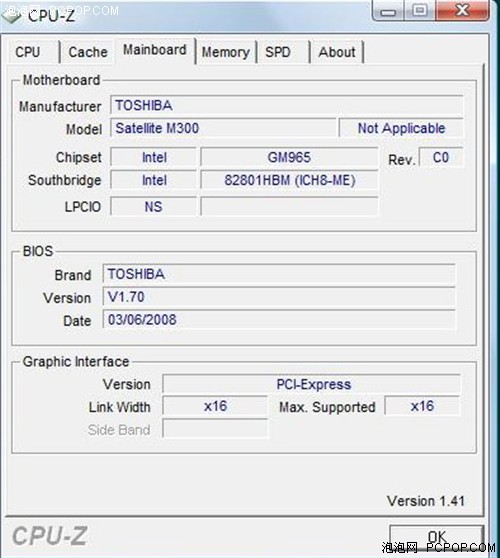
Task: Go to the About tab
Action: [336, 52]
